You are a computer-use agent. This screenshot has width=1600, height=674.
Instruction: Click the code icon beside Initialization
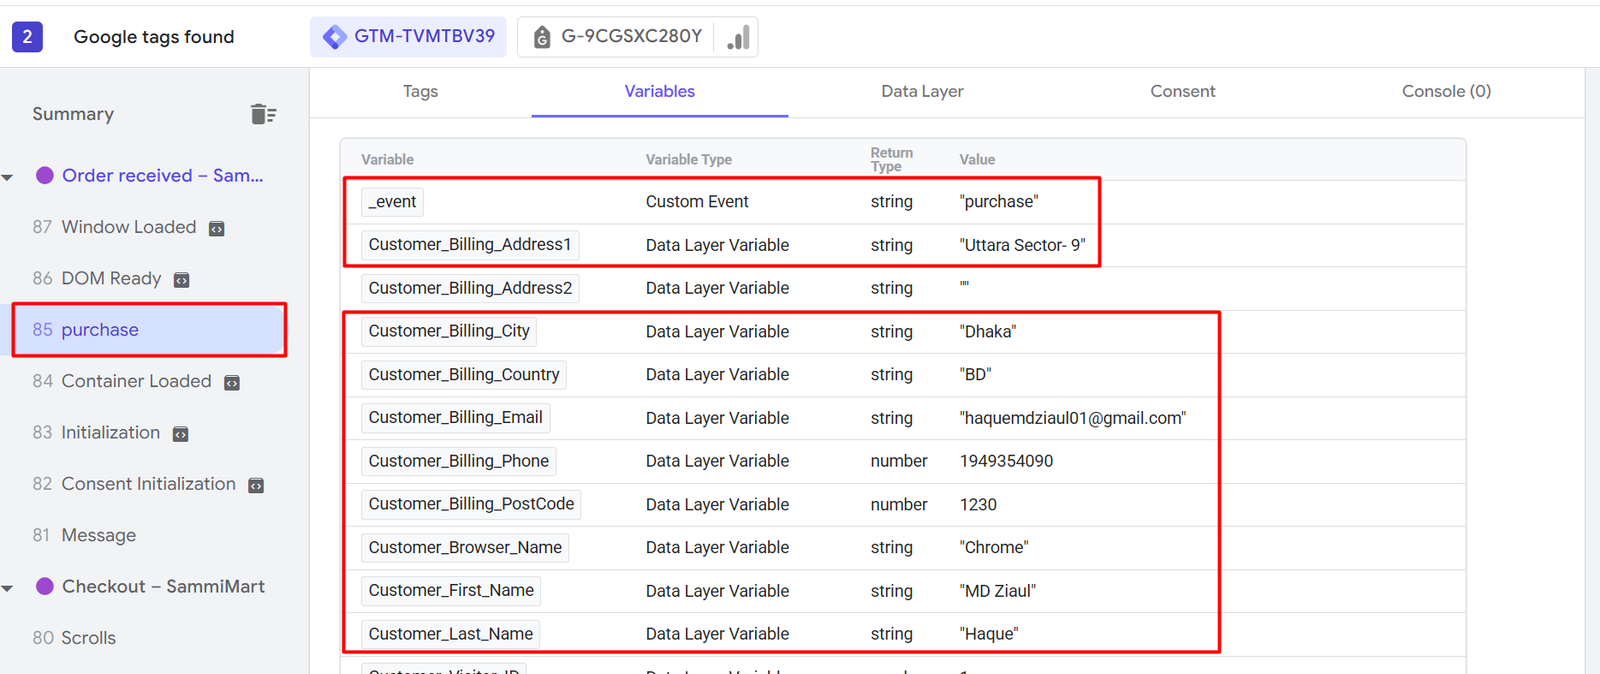181,434
